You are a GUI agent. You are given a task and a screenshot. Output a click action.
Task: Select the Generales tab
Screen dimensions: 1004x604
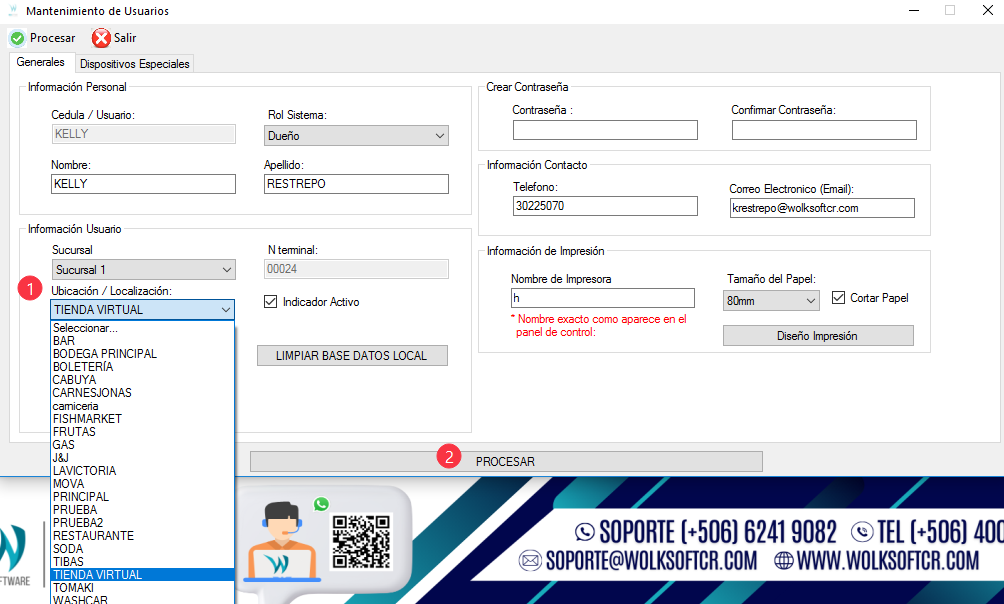point(41,63)
